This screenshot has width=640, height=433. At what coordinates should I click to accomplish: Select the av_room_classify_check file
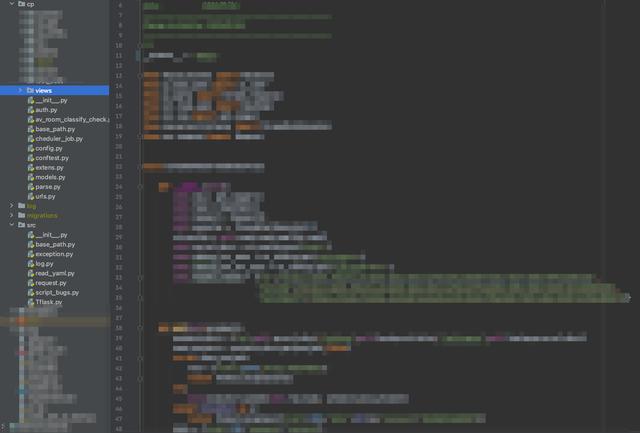pyautogui.click(x=72, y=120)
